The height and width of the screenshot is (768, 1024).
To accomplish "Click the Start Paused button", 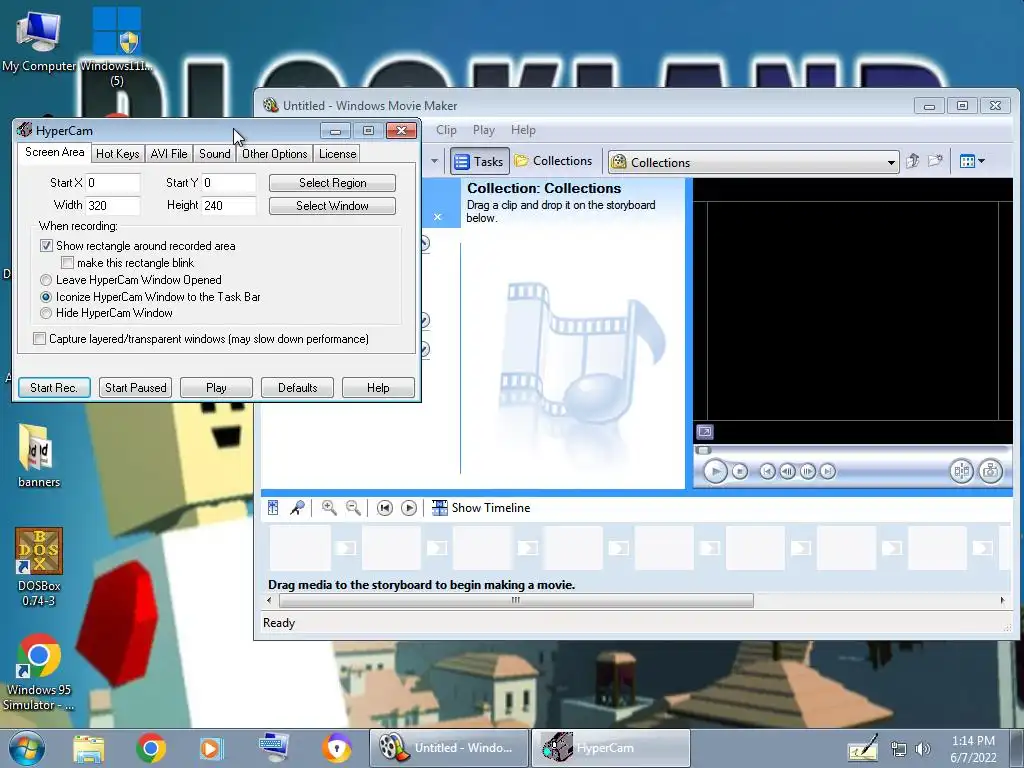I will [x=136, y=387].
